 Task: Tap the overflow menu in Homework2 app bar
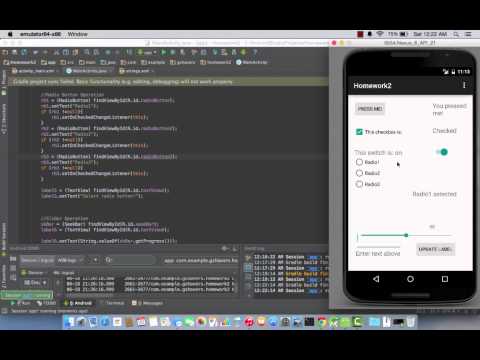click(464, 85)
